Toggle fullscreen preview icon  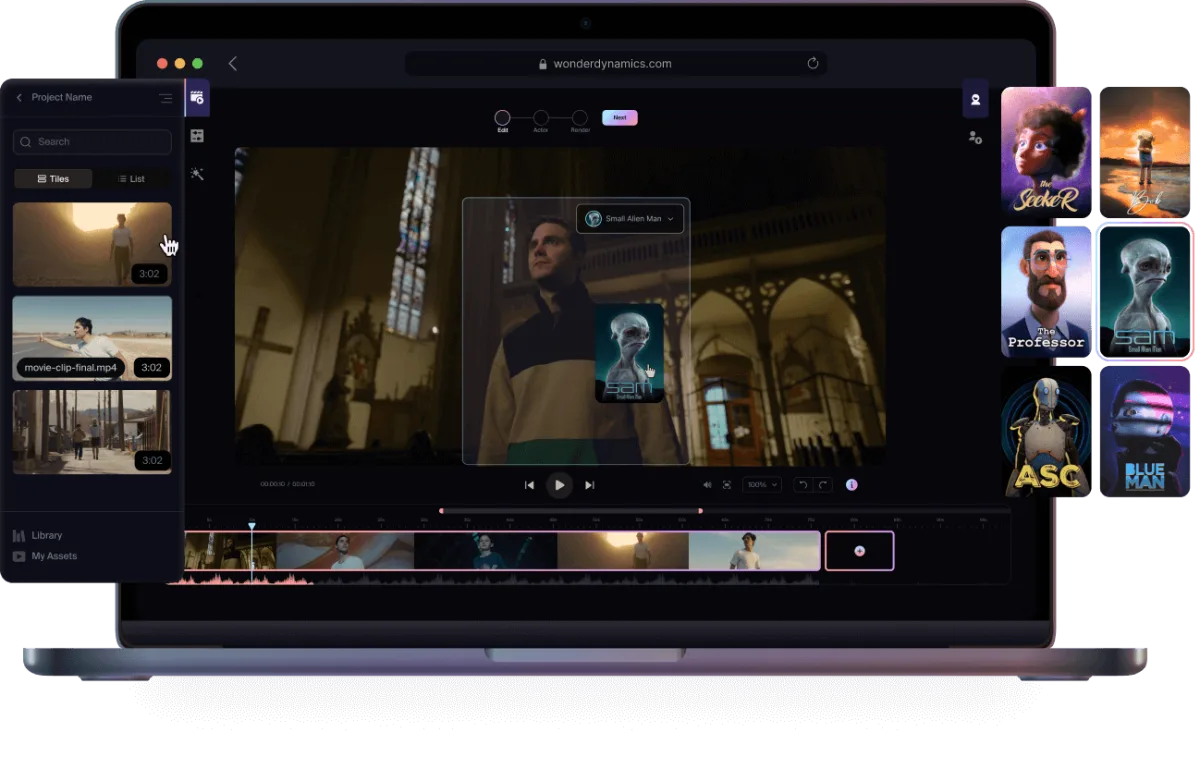click(727, 485)
